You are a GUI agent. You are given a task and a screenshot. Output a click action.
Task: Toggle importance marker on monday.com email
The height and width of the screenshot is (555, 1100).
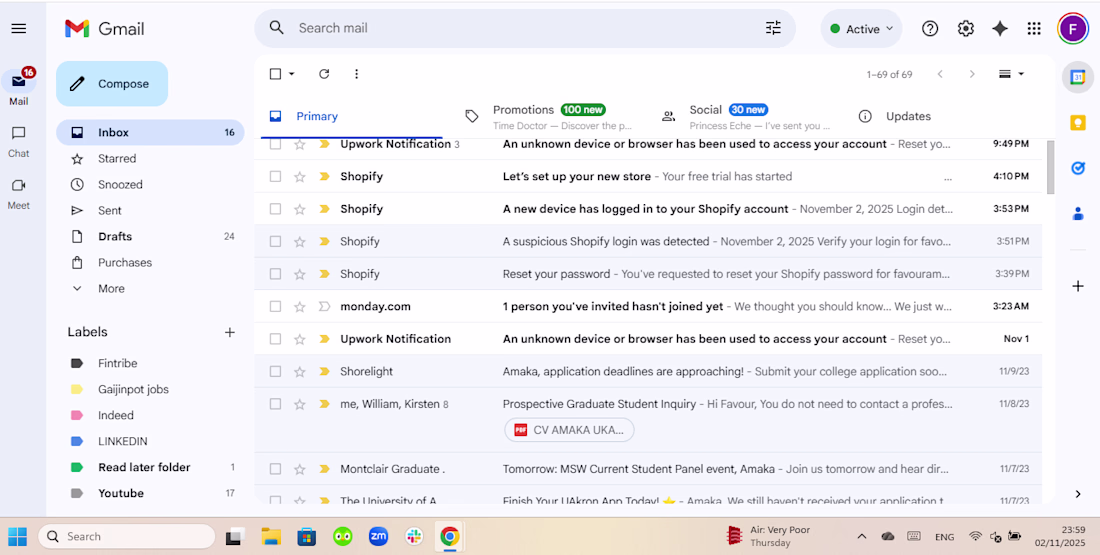coord(323,307)
